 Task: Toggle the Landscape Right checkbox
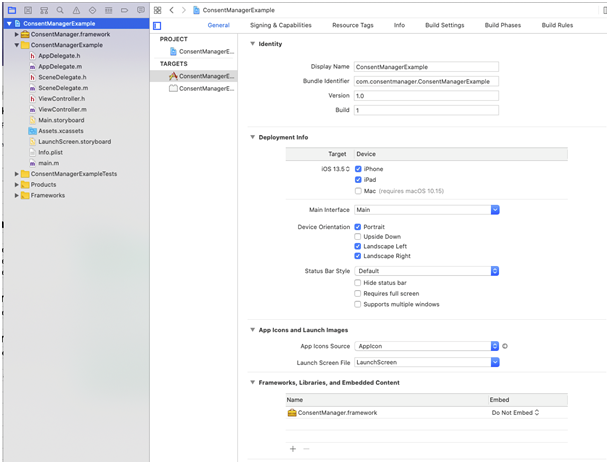358,256
